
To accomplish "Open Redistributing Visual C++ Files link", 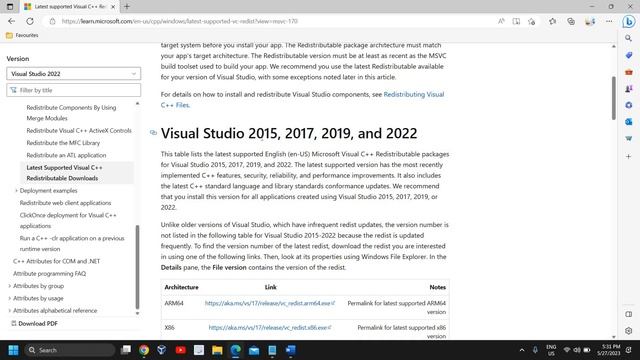I will coord(302,100).
